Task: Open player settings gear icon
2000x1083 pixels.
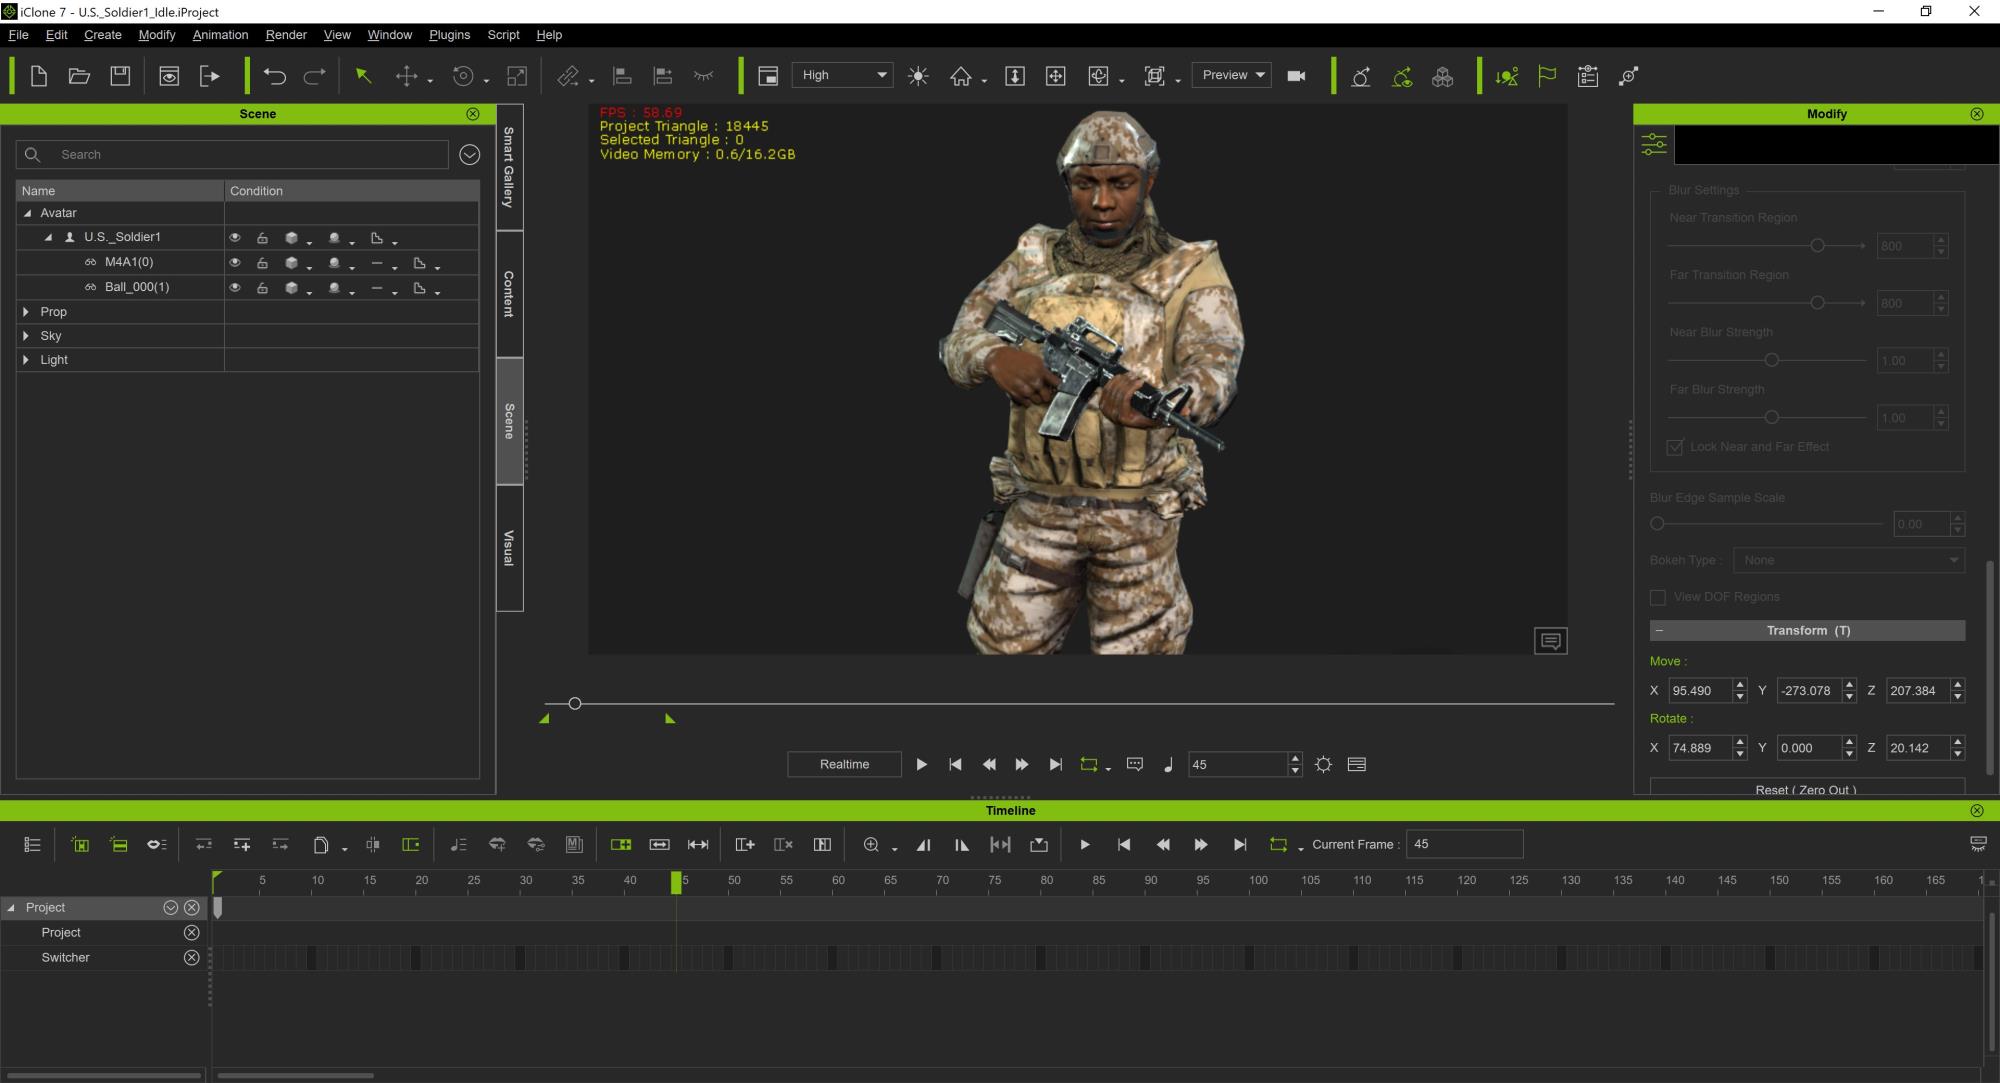Action: click(x=1324, y=765)
